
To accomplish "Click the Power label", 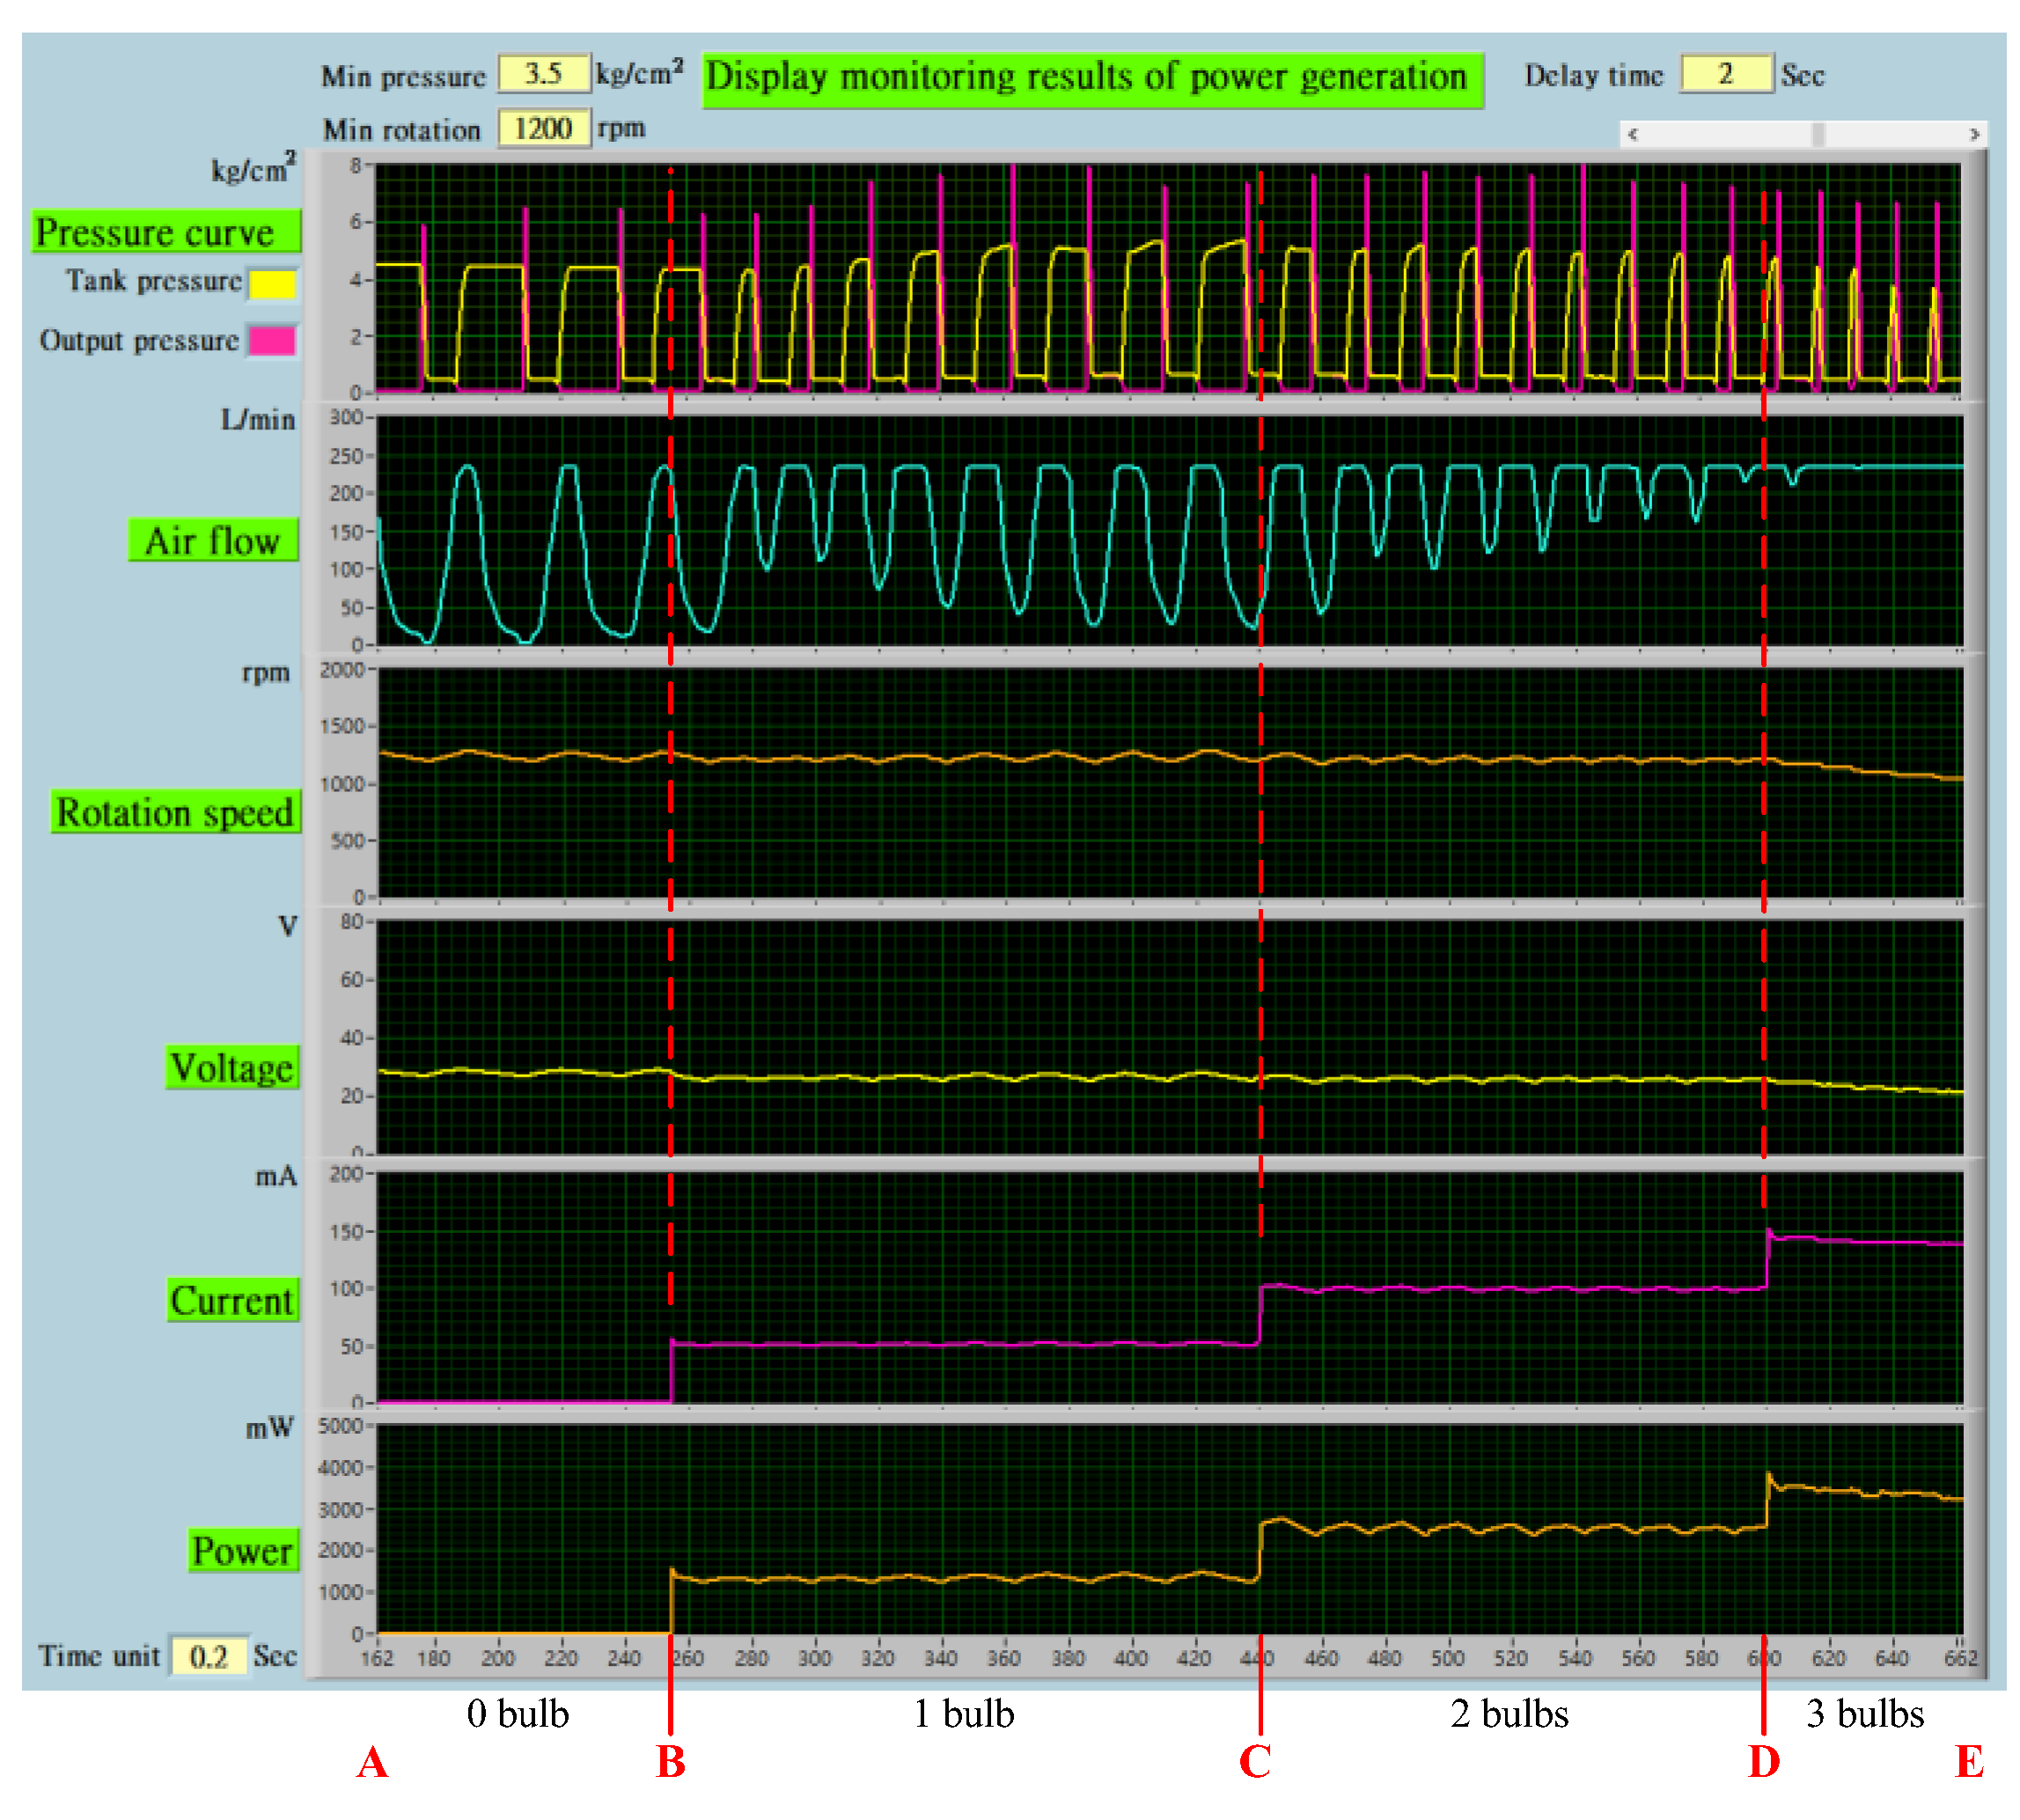I will click(243, 1551).
